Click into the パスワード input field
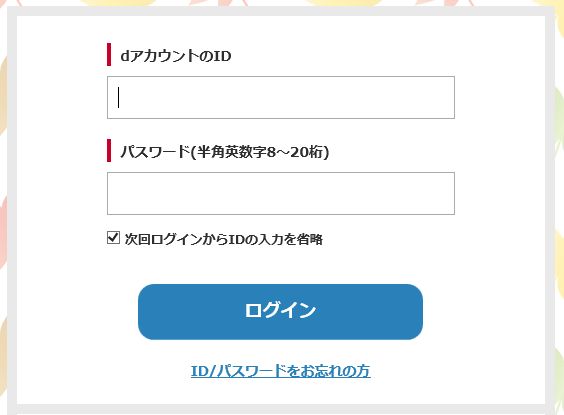This screenshot has width=564, height=415. coord(281,193)
